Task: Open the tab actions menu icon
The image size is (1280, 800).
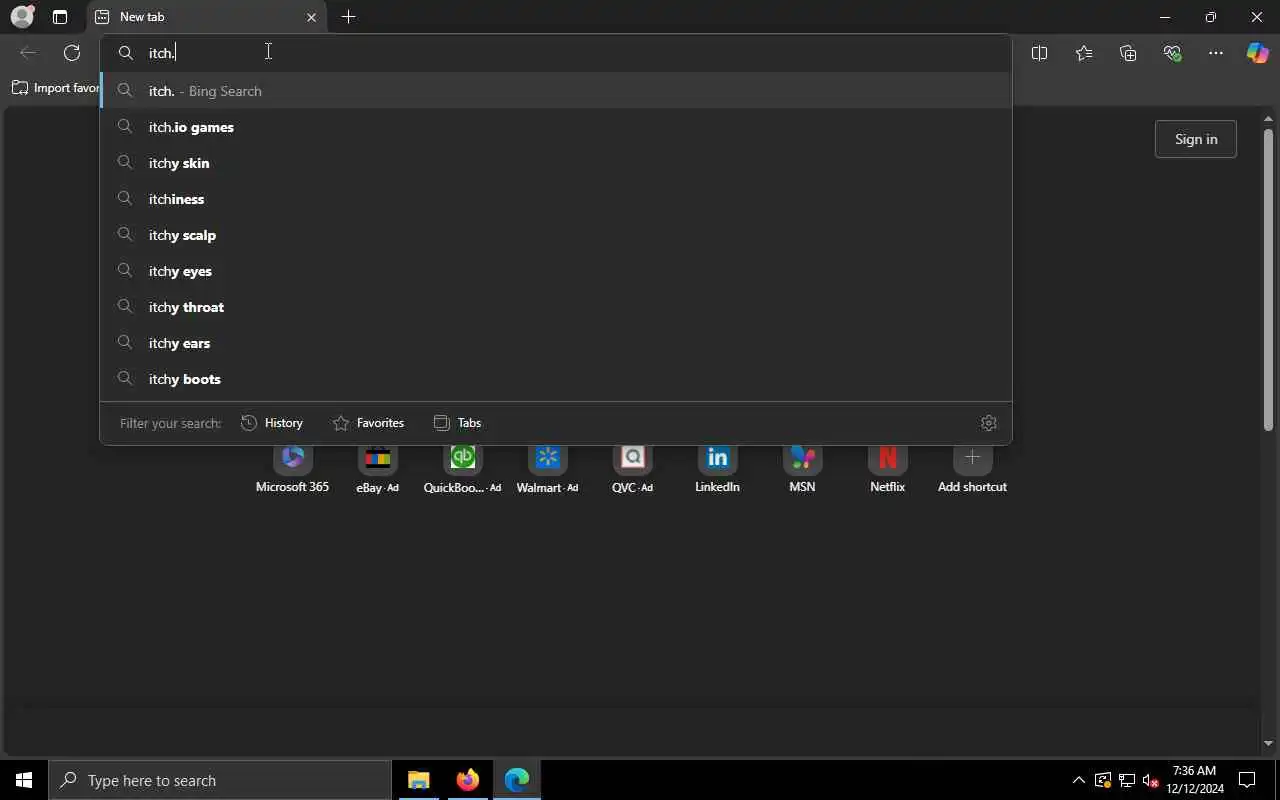Action: tap(60, 17)
